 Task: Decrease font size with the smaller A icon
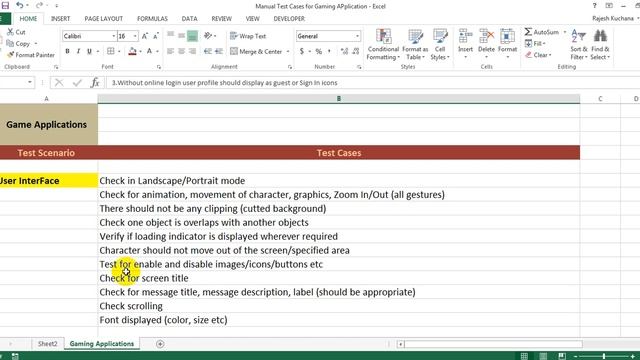(x=156, y=36)
